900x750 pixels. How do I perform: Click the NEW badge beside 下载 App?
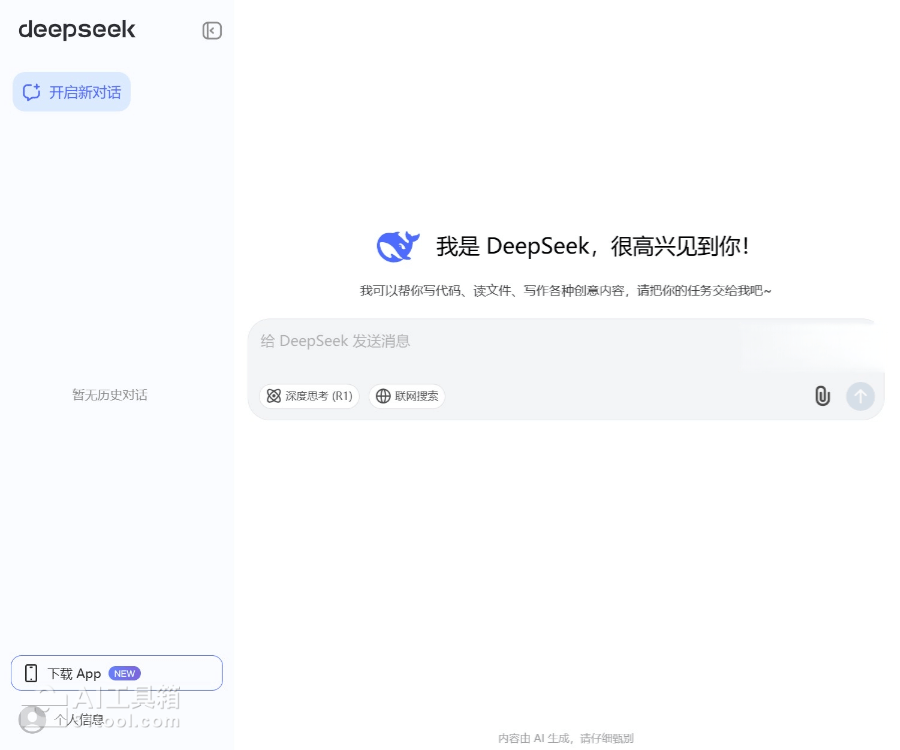[124, 673]
